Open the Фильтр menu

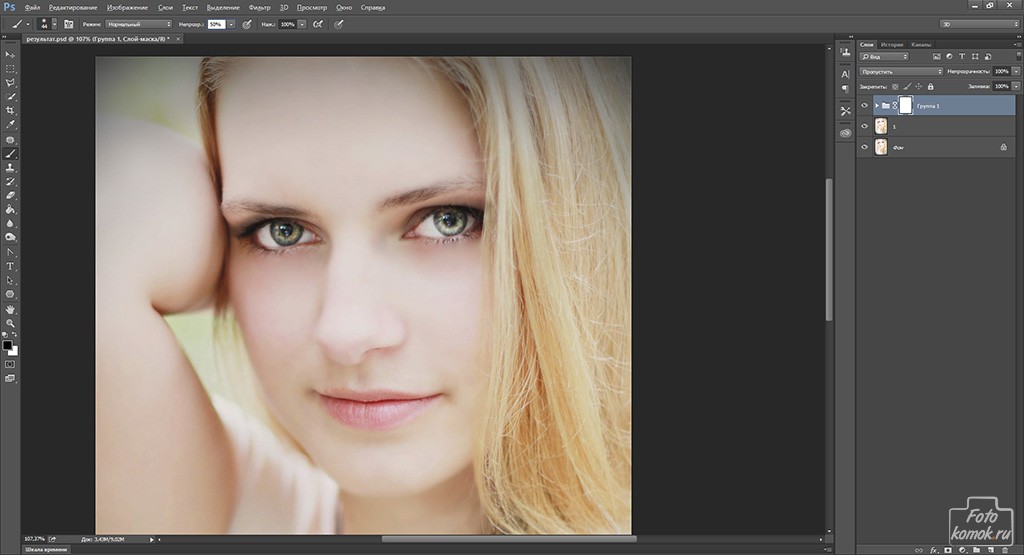click(x=259, y=7)
